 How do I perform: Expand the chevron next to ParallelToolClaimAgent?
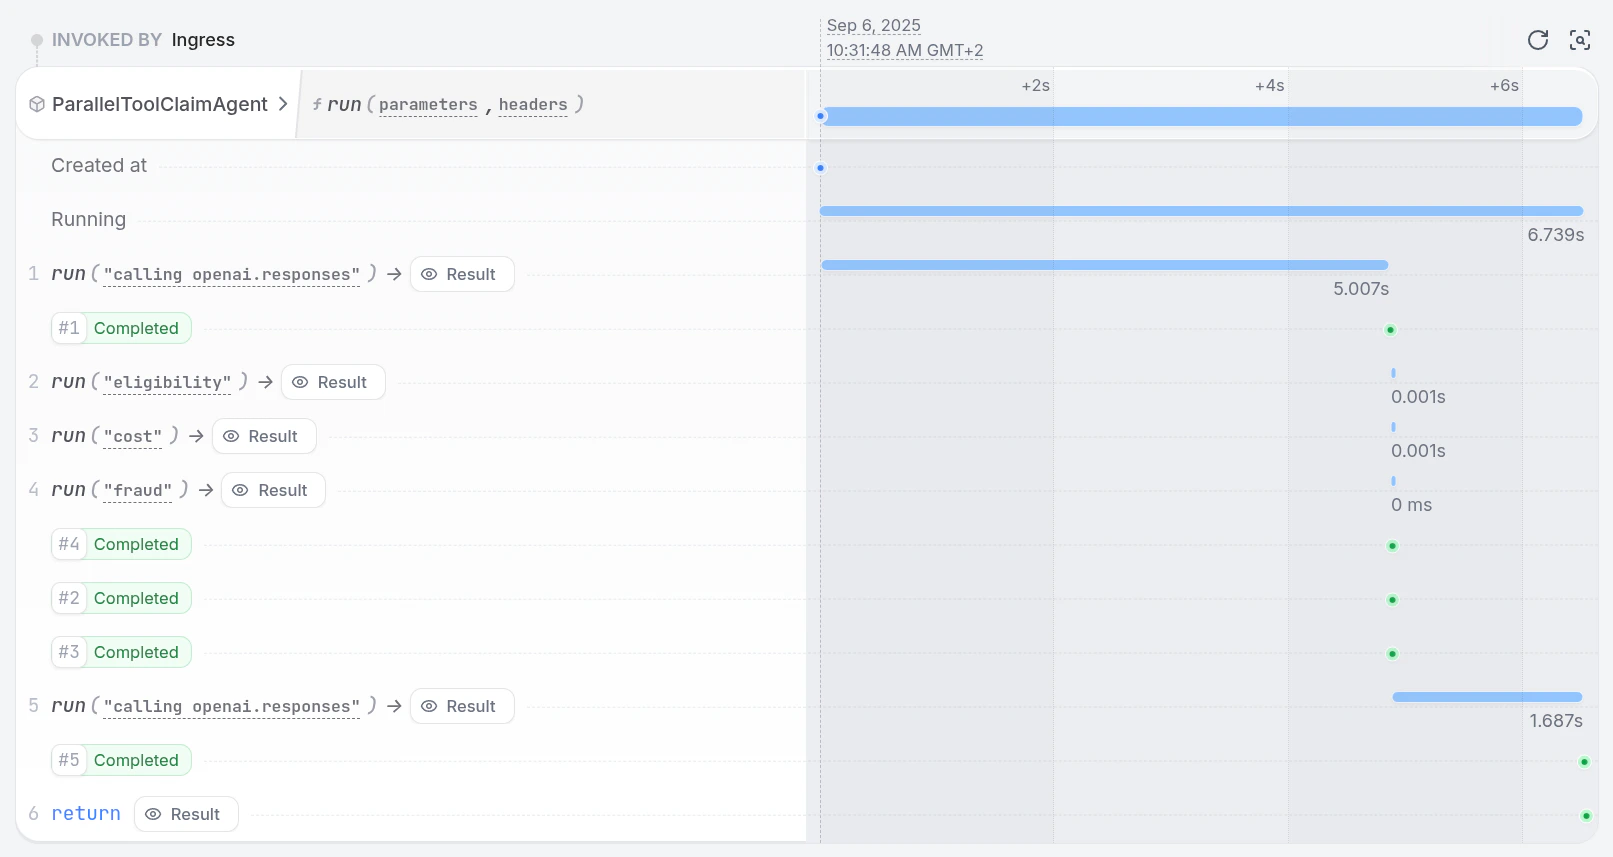coord(283,104)
